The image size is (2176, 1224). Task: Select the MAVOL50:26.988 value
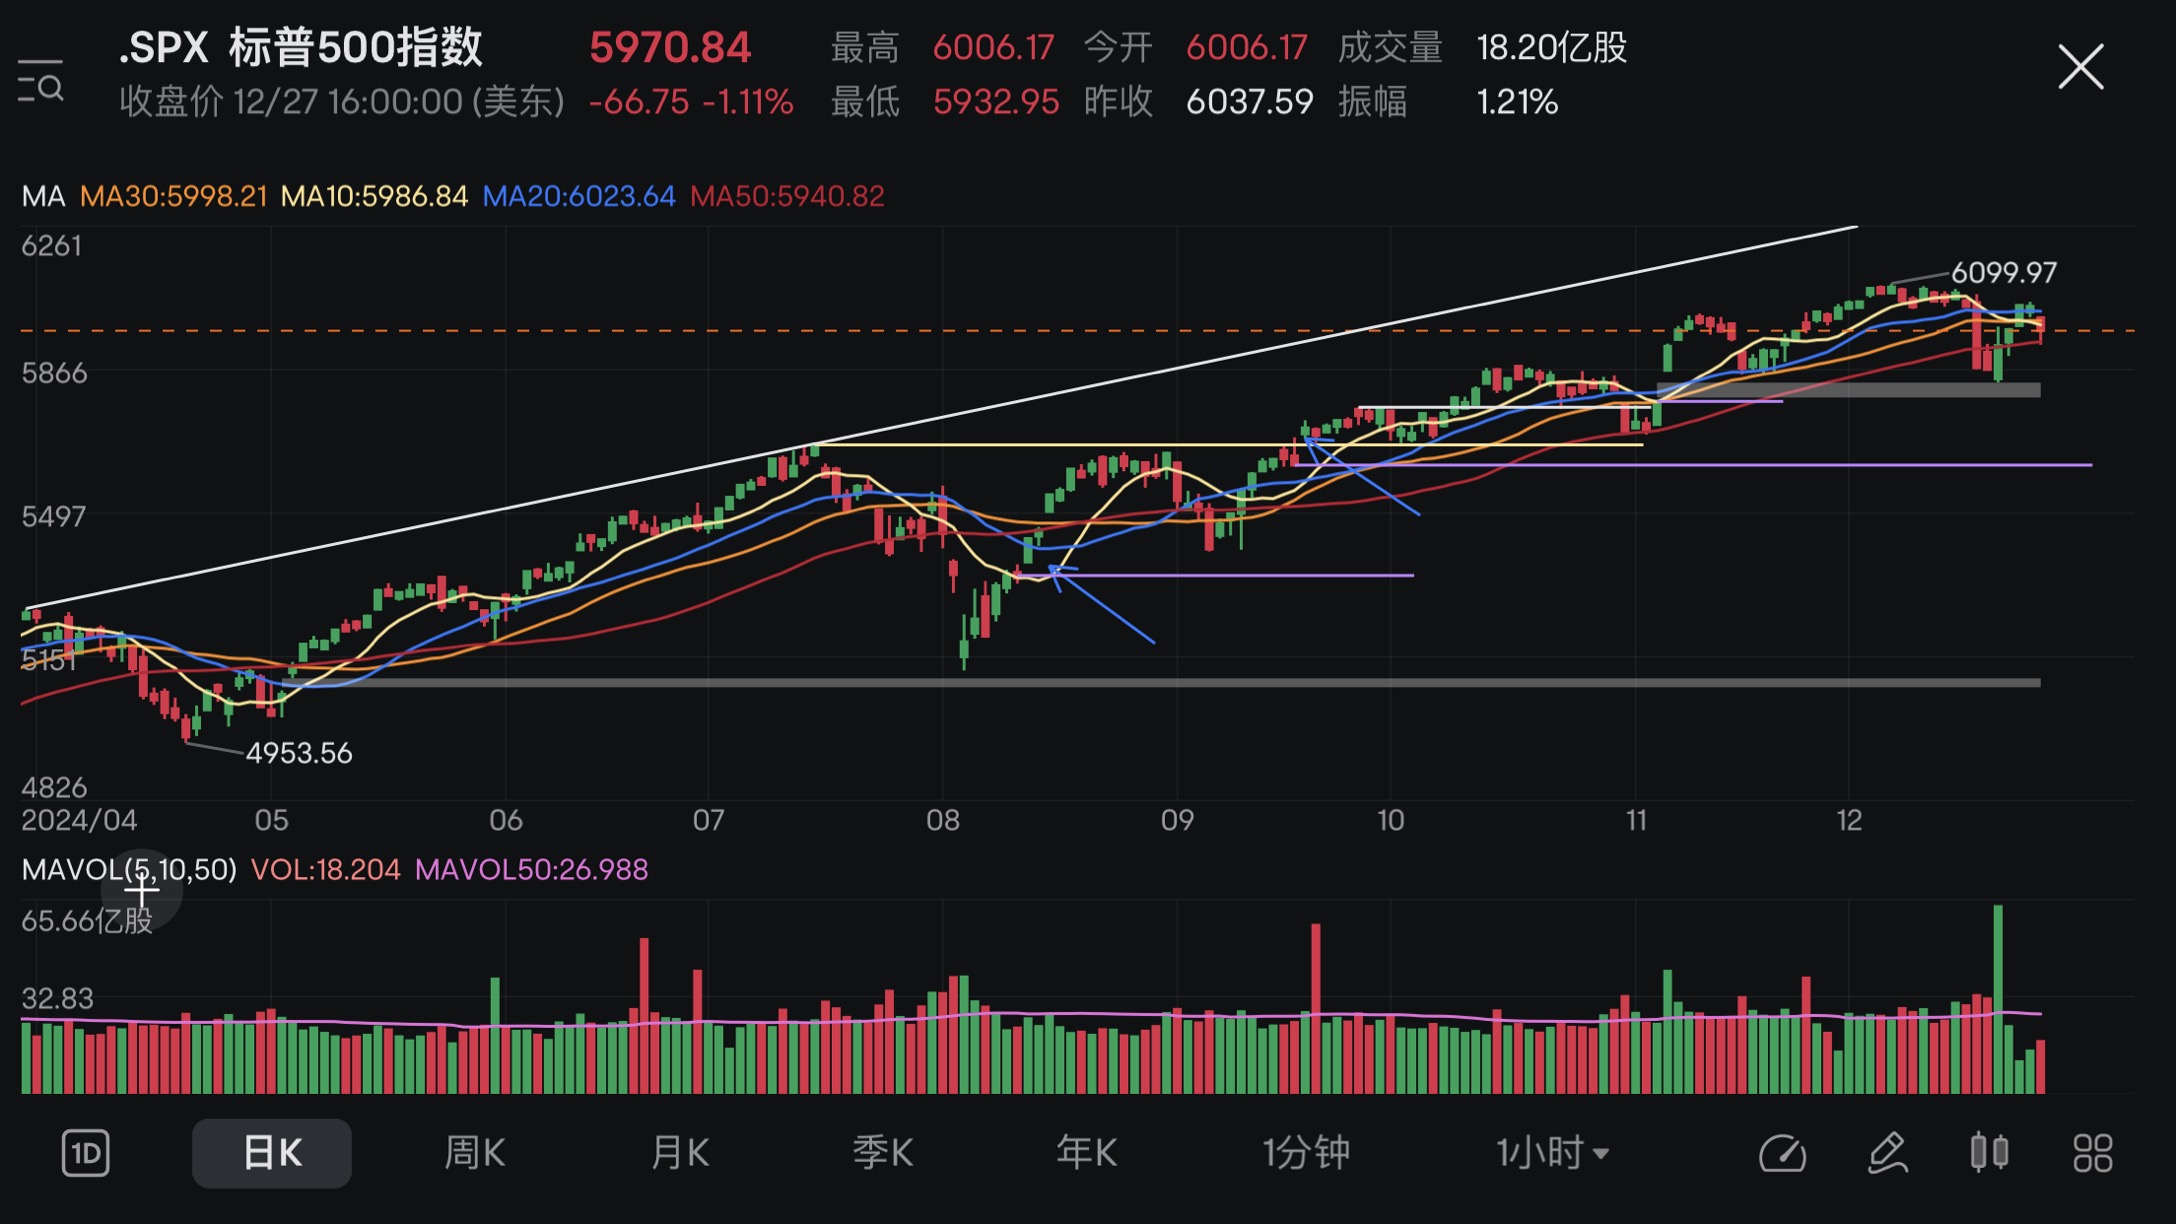click(x=531, y=869)
